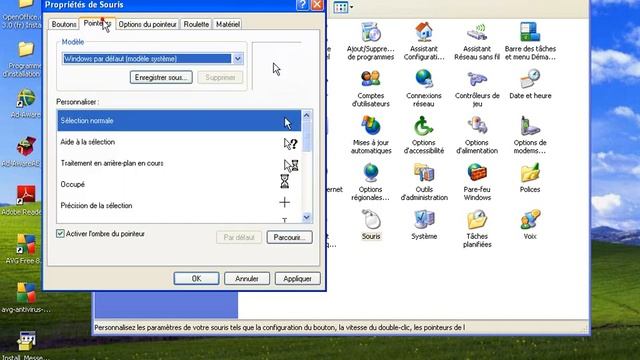Open the Options d'accessibilité icon
The image size is (640, 360).
(x=424, y=135)
